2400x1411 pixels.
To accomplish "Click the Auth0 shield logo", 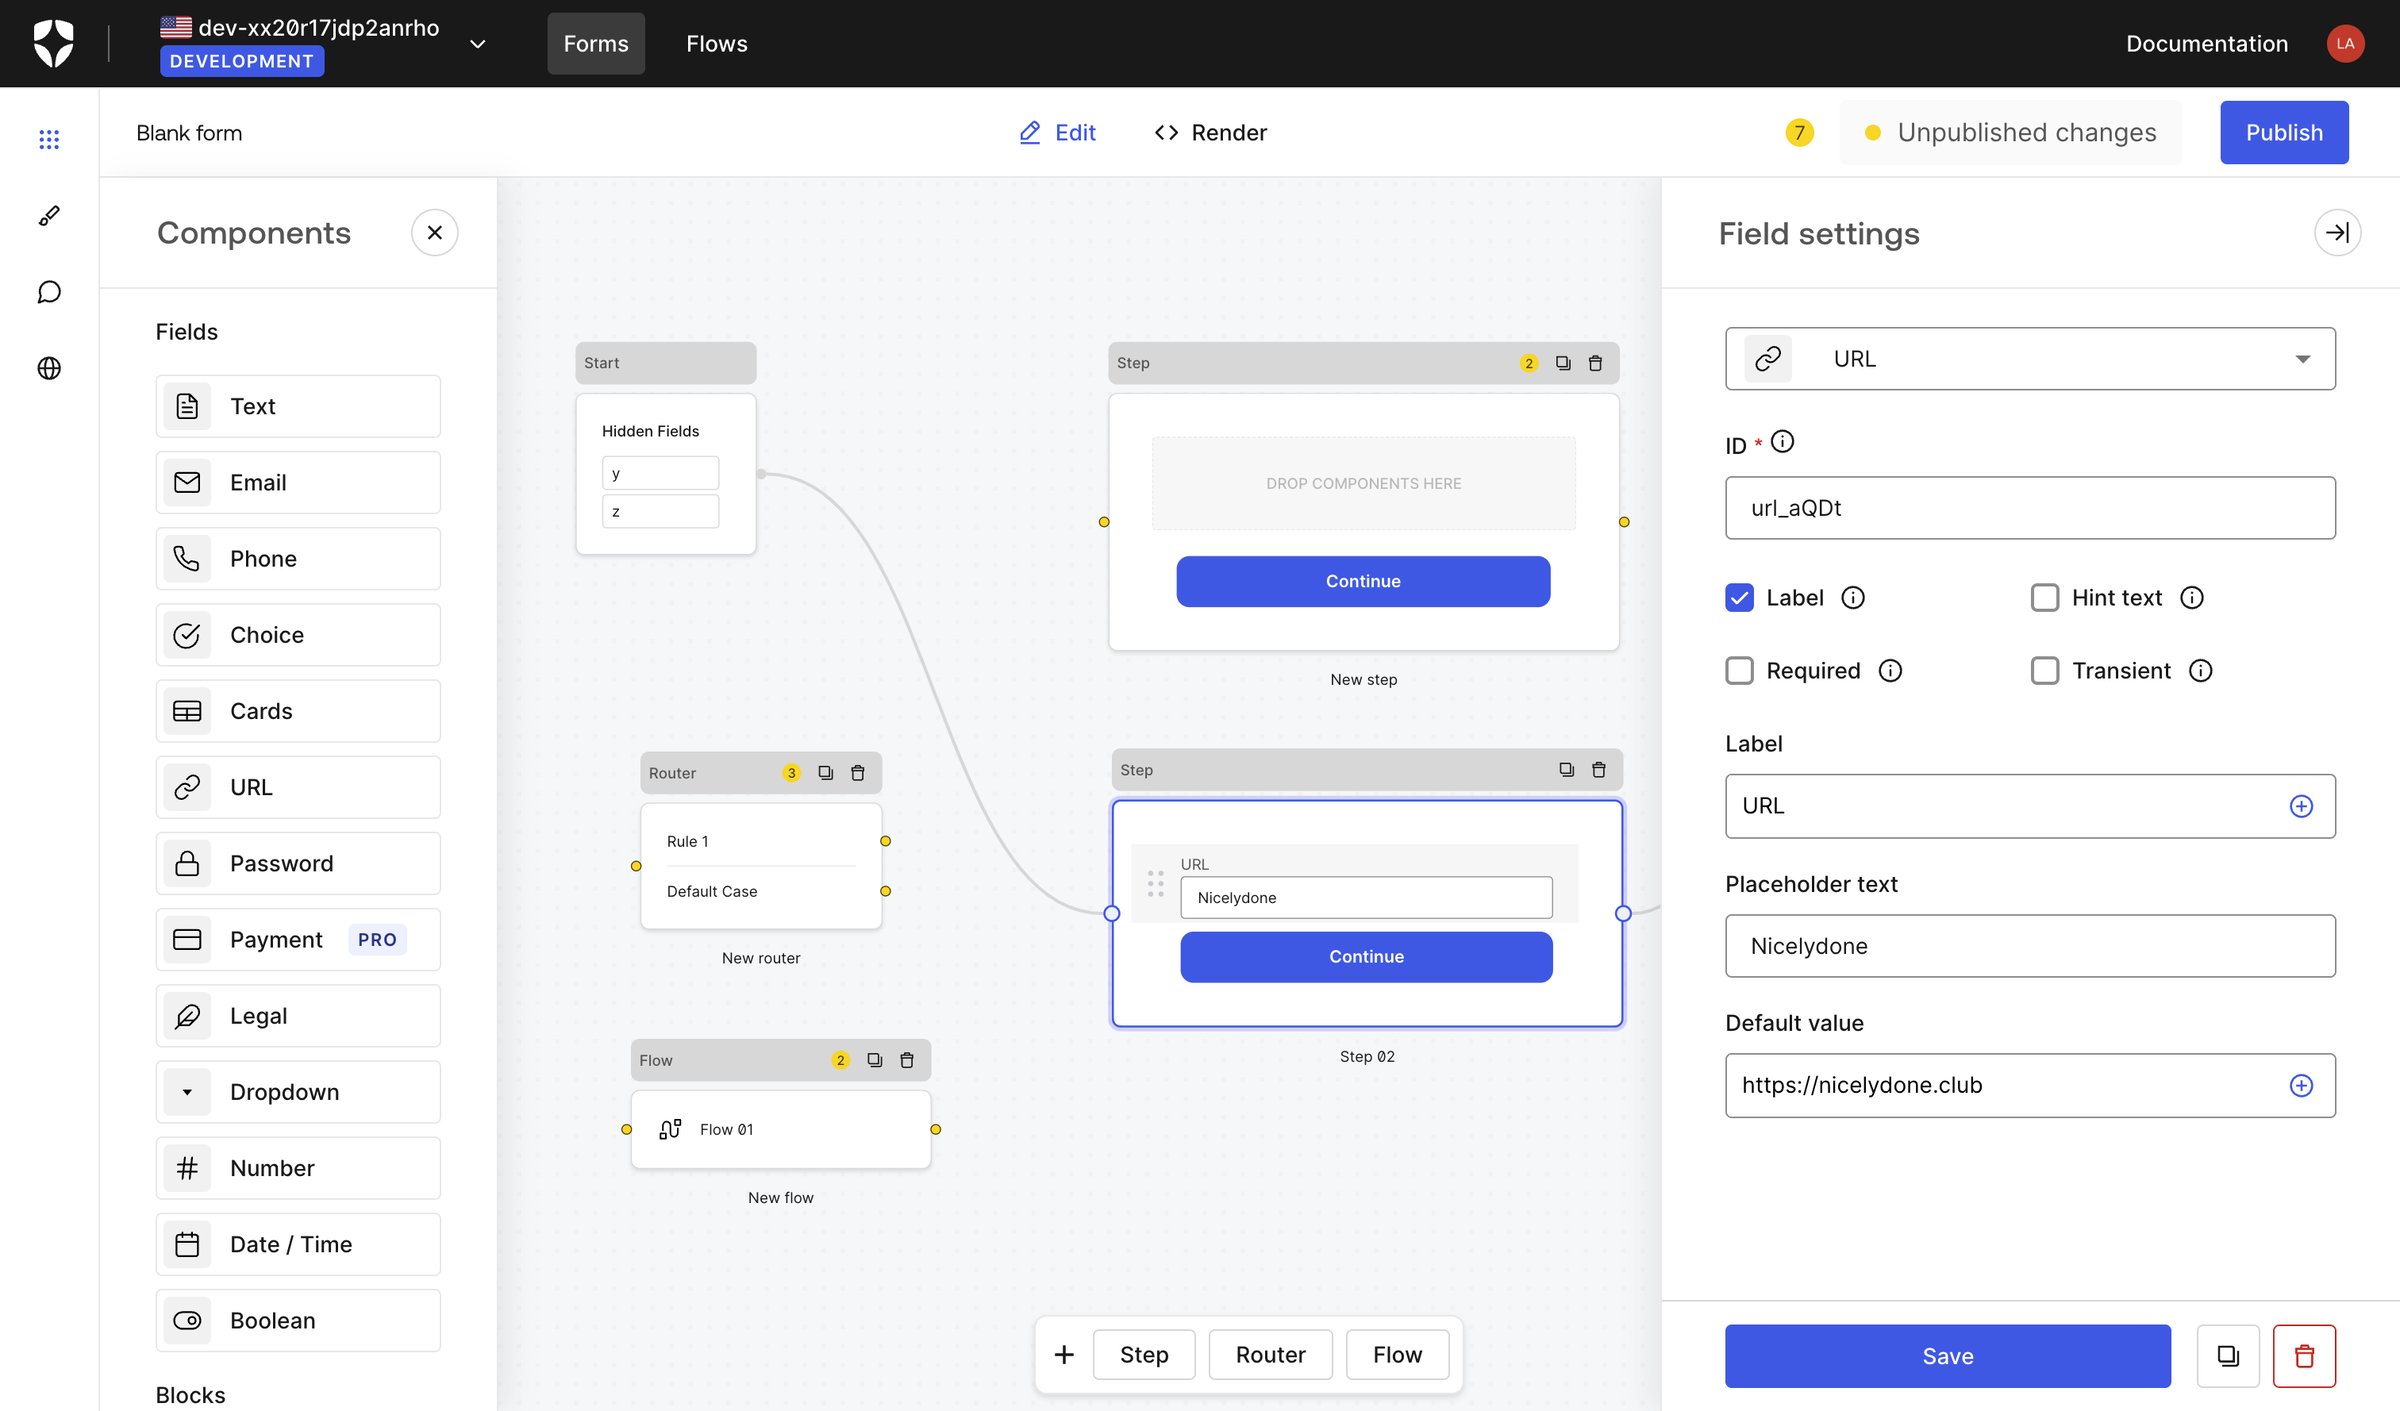I will tap(53, 43).
